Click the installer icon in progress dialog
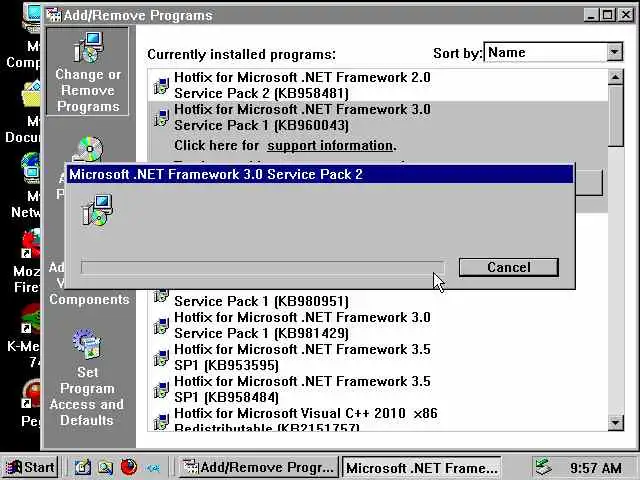 click(x=97, y=210)
